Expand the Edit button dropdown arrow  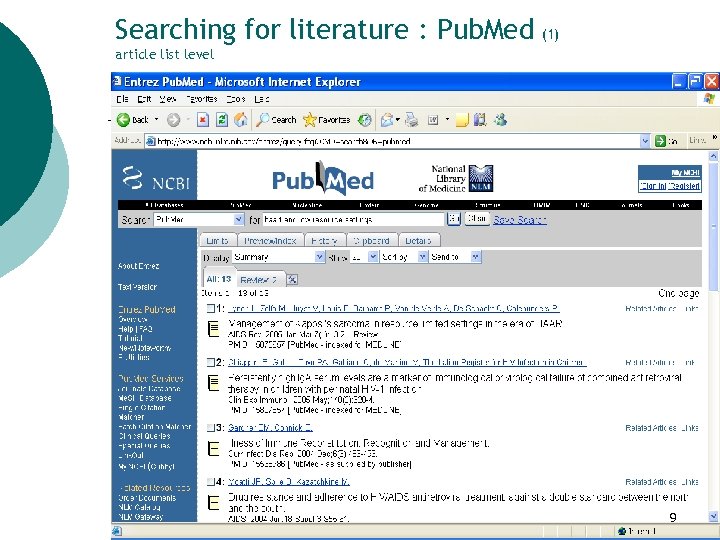[x=447, y=120]
